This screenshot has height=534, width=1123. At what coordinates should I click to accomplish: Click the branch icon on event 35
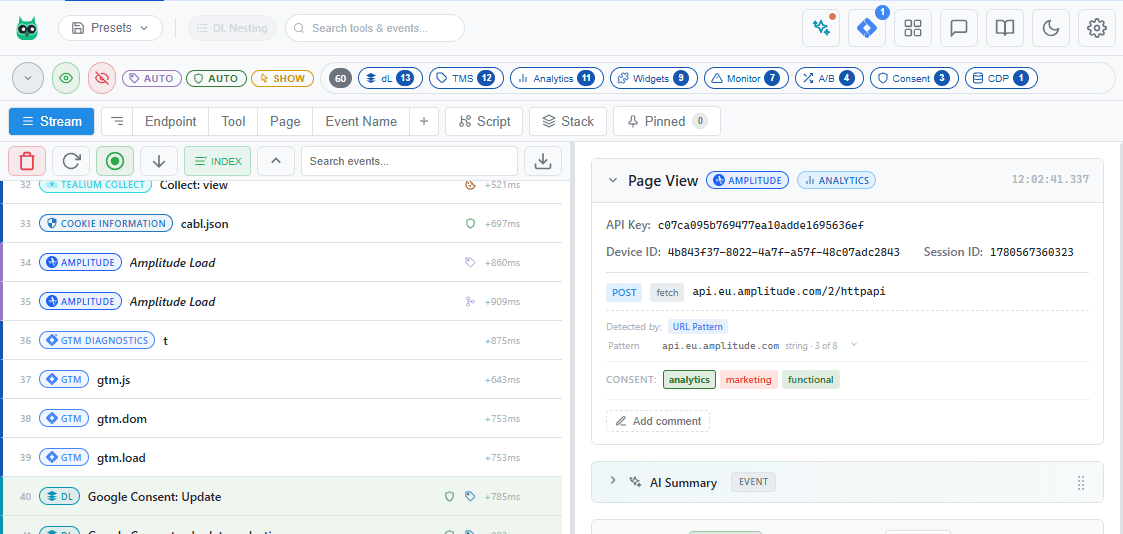(471, 301)
